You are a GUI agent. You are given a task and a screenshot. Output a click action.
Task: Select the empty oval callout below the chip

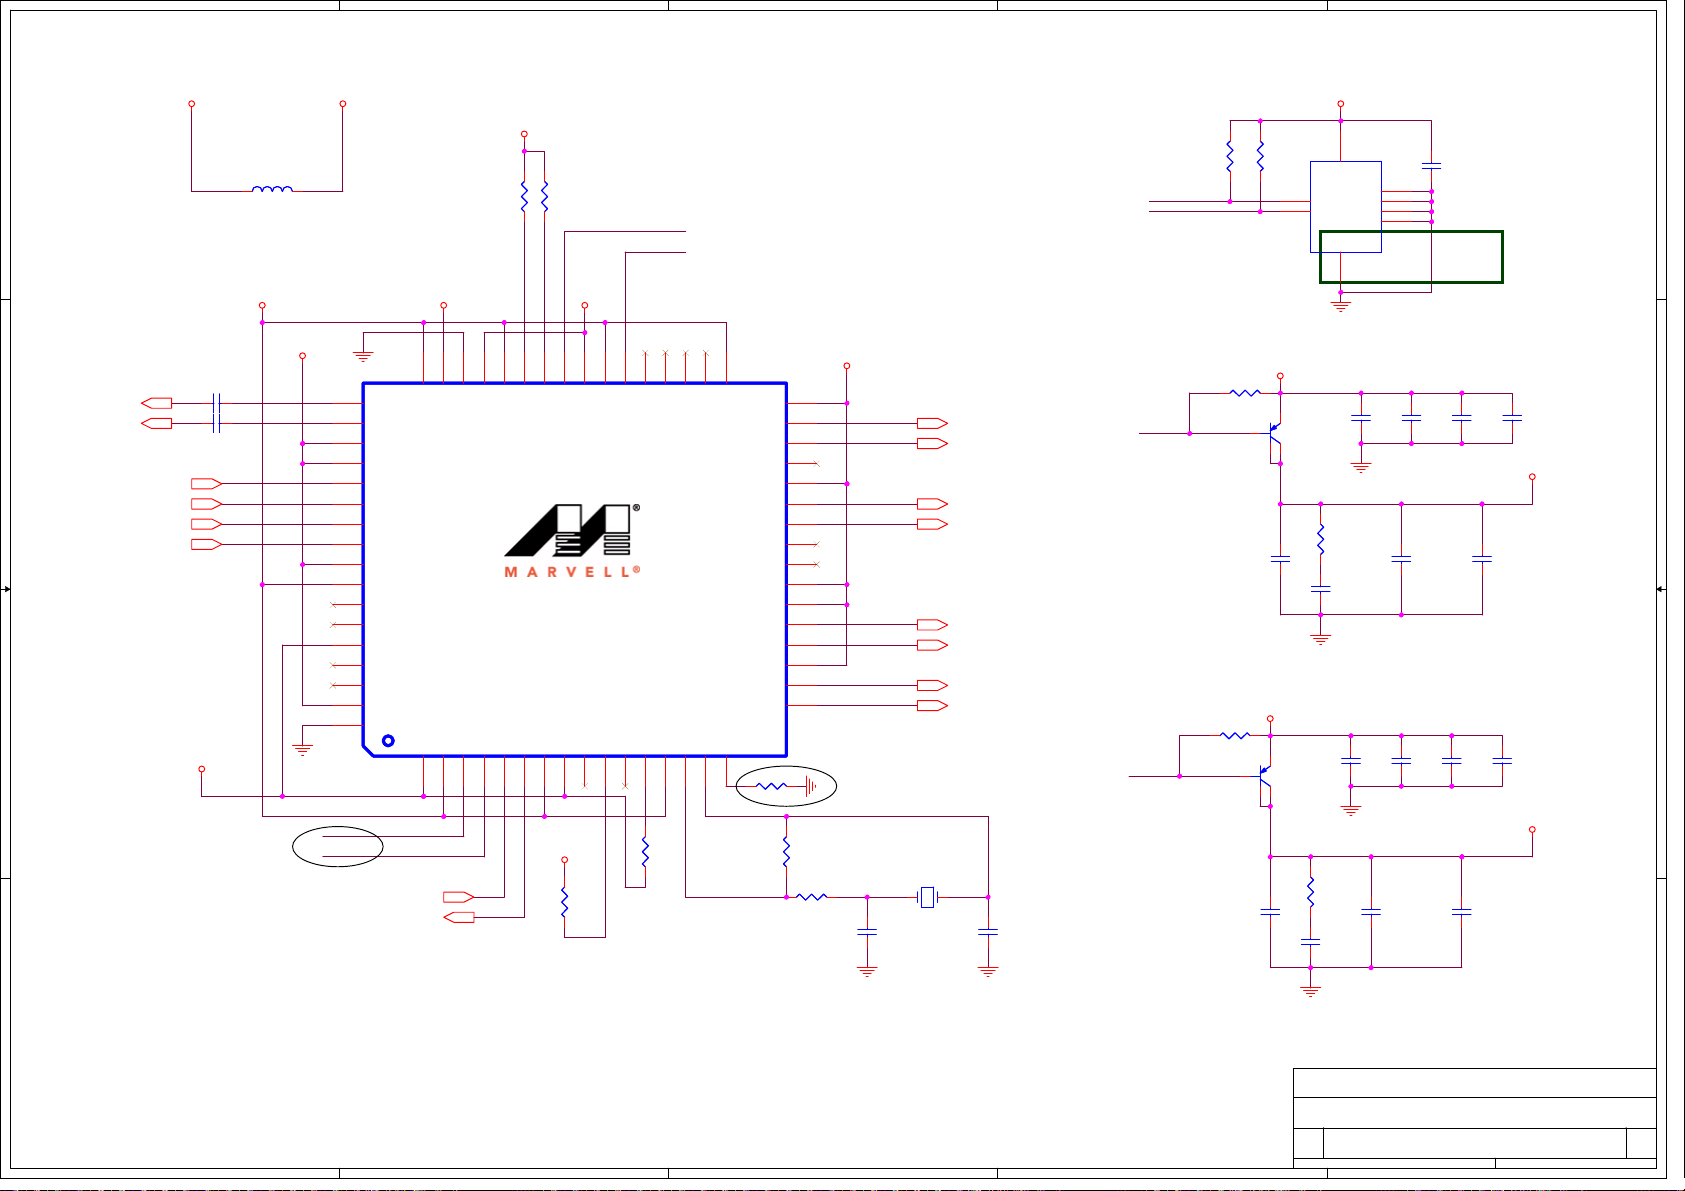[338, 846]
